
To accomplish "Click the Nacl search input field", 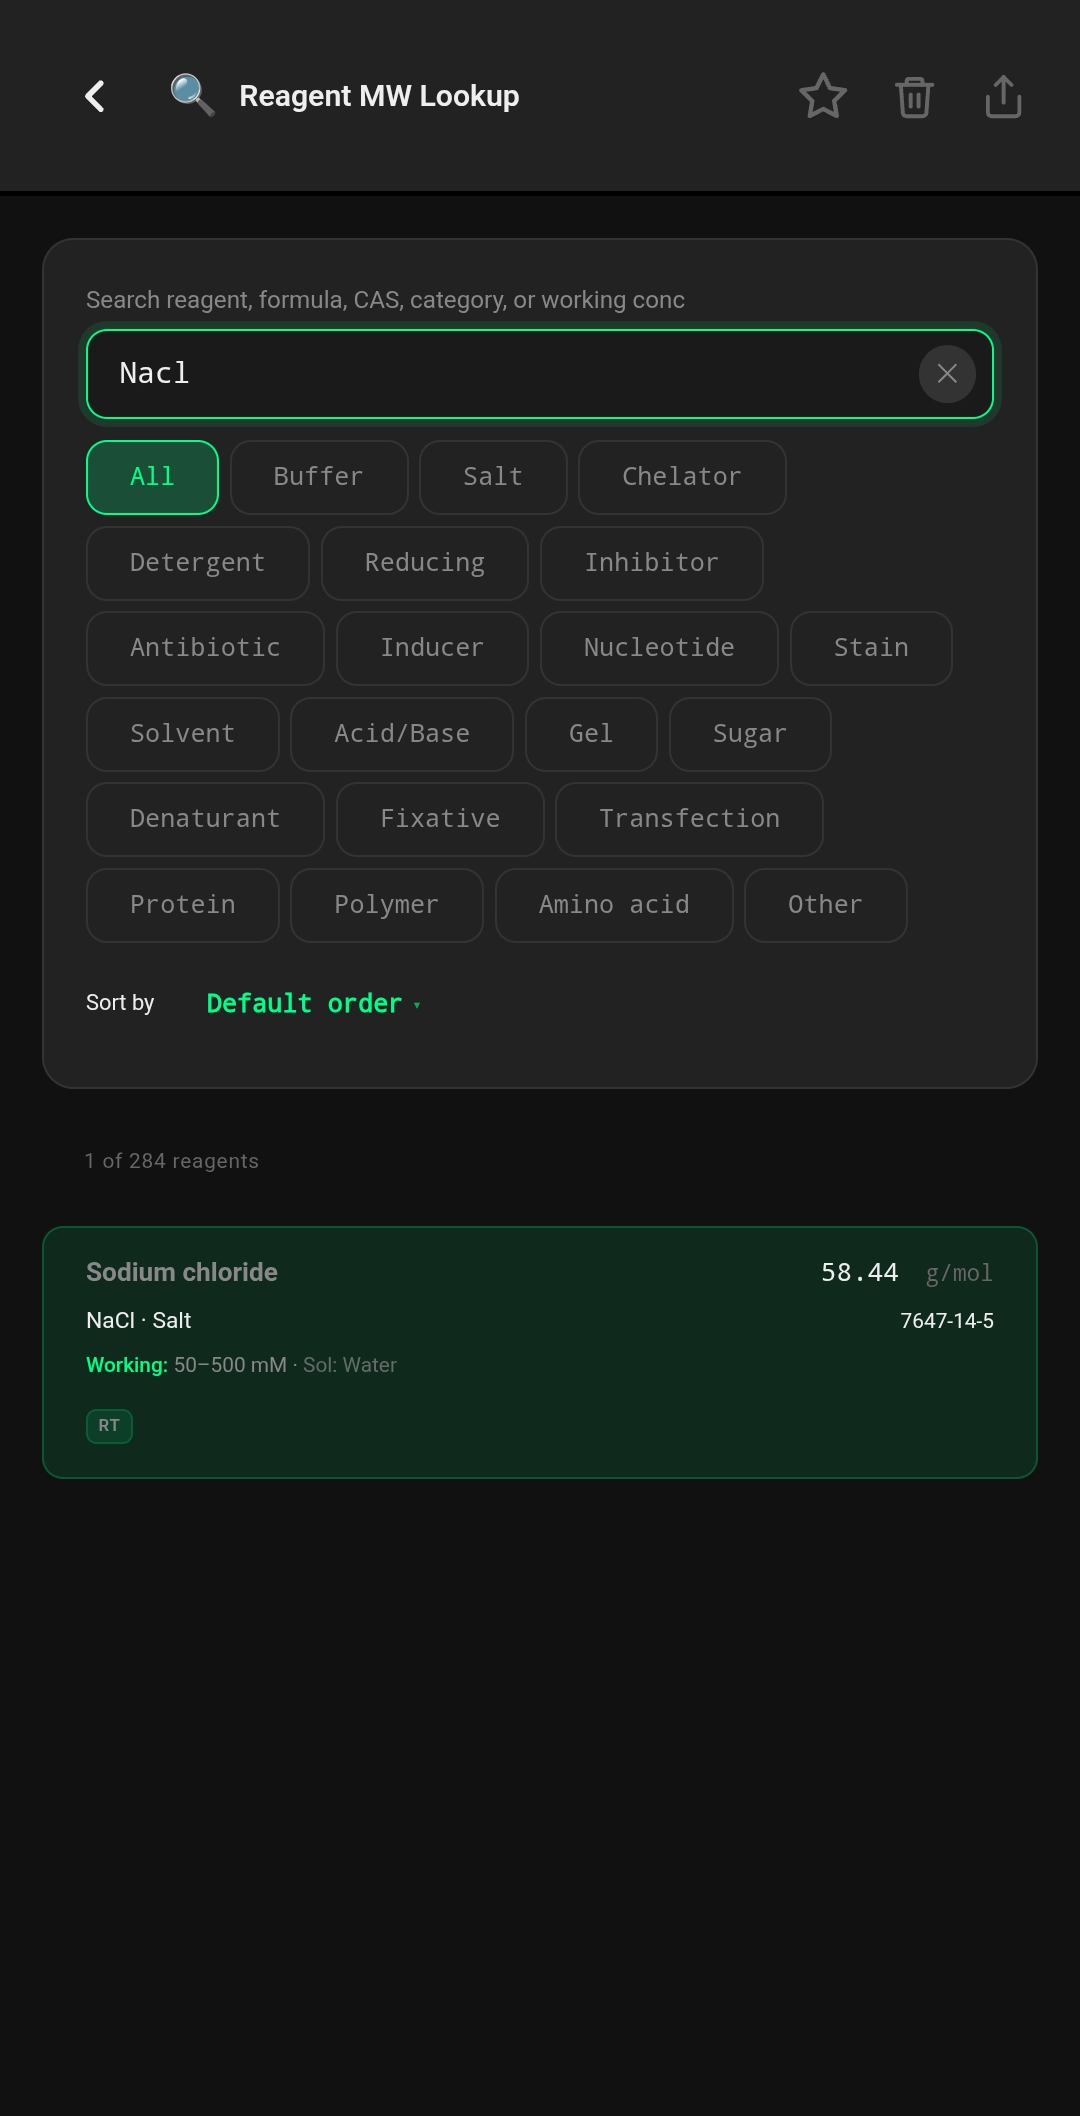I will pyautogui.click(x=500, y=374).
